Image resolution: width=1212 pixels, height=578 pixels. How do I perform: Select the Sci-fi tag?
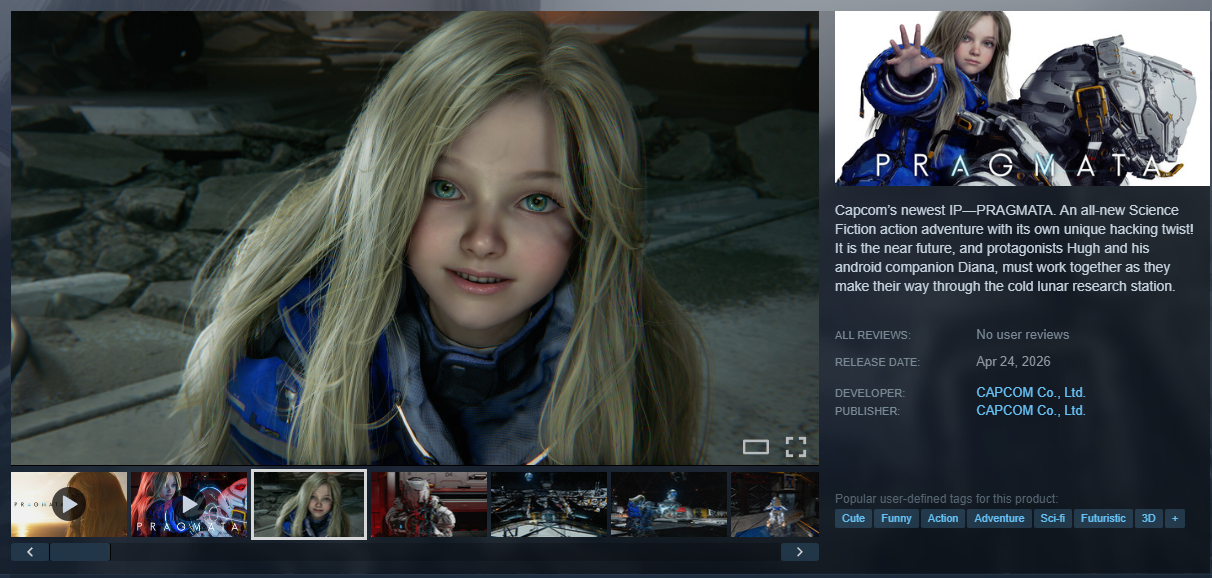tap(1053, 518)
